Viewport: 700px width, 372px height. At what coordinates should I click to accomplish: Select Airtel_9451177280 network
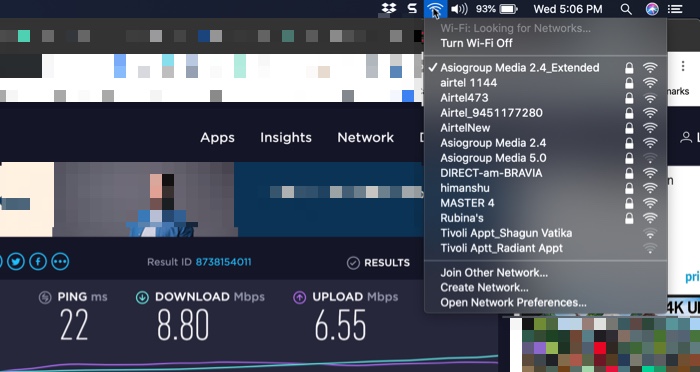(546, 113)
